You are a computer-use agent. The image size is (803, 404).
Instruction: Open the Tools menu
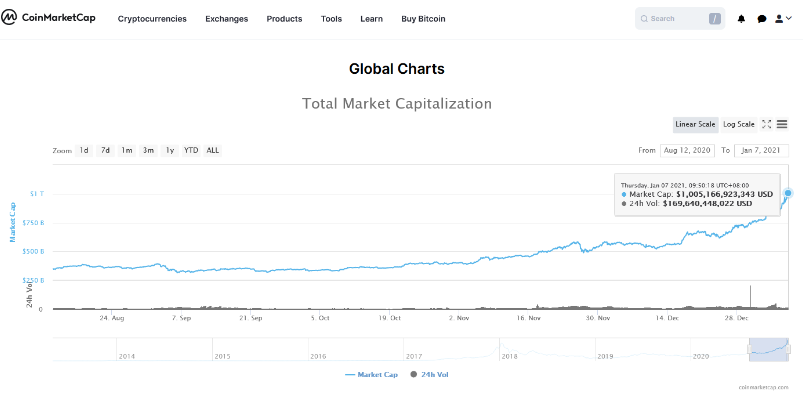pos(331,19)
